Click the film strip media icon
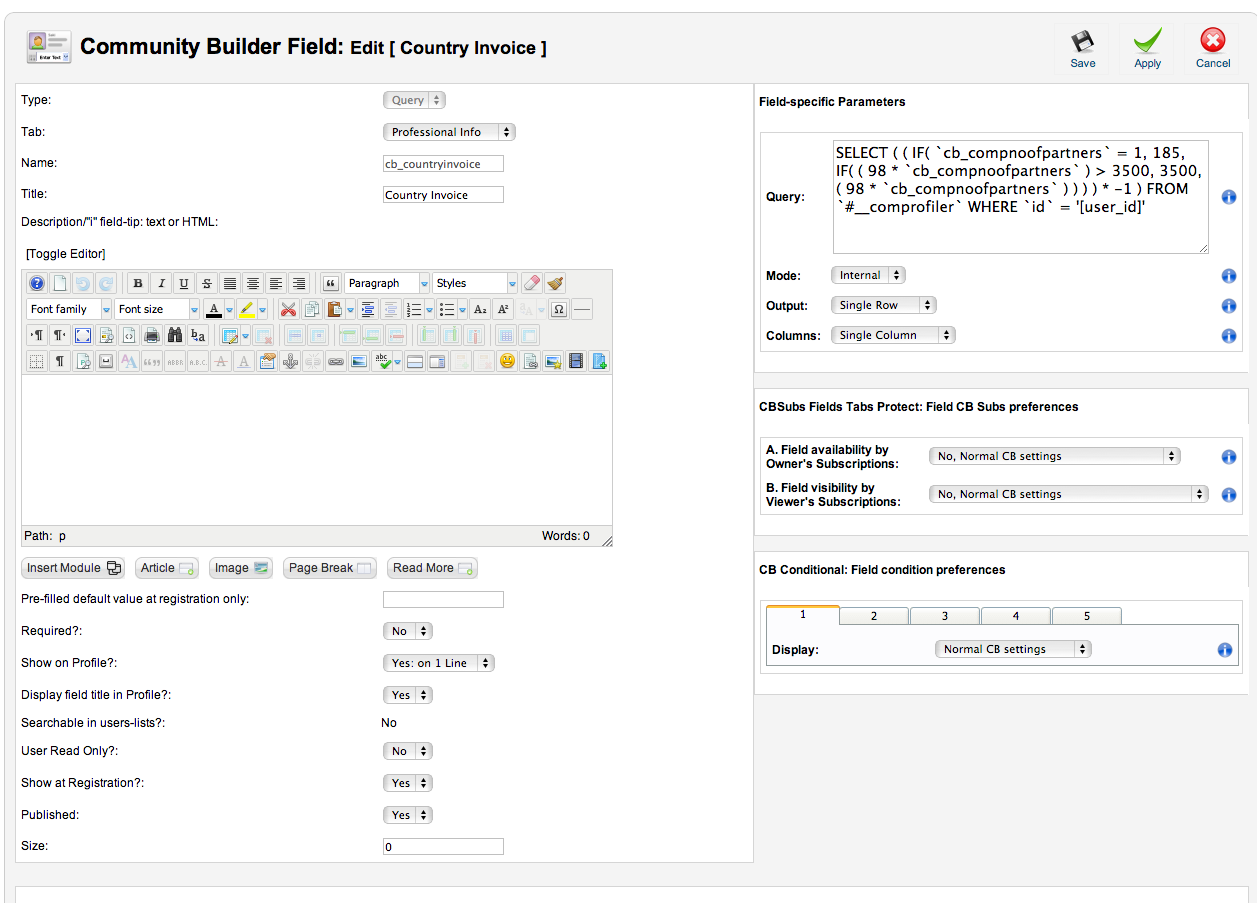 (x=576, y=361)
